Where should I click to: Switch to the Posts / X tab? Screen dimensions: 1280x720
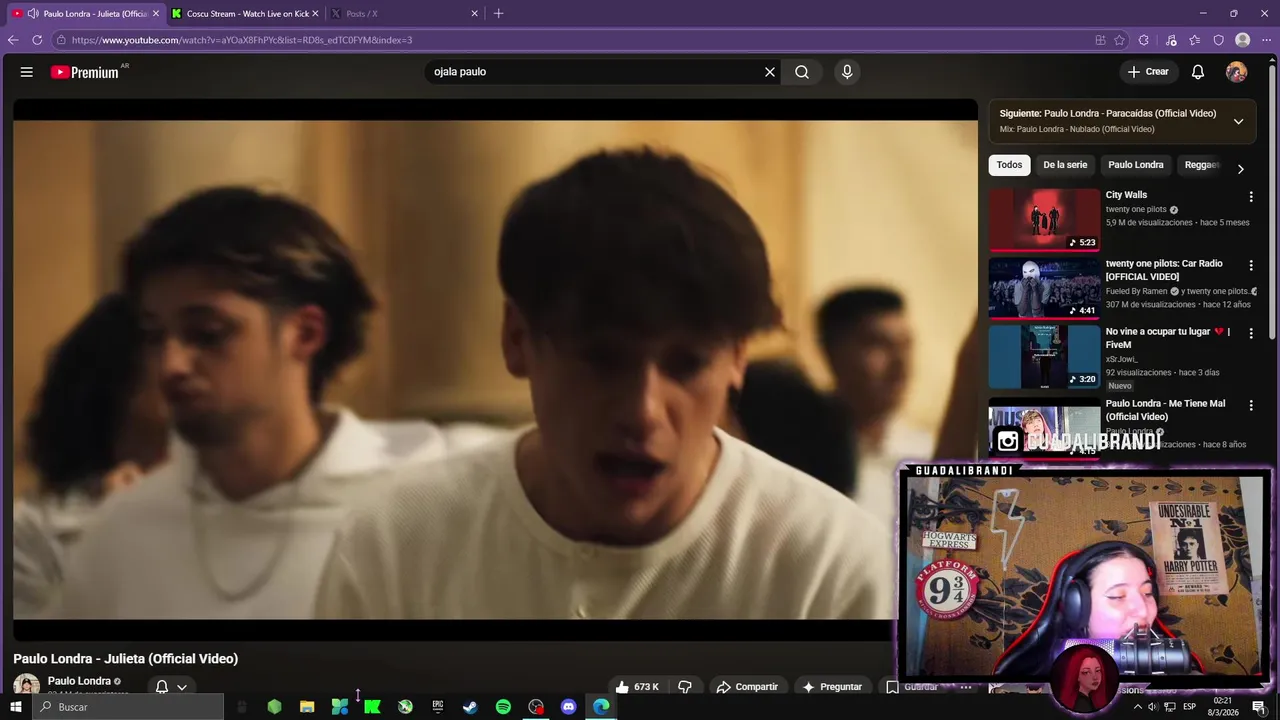tap(404, 13)
